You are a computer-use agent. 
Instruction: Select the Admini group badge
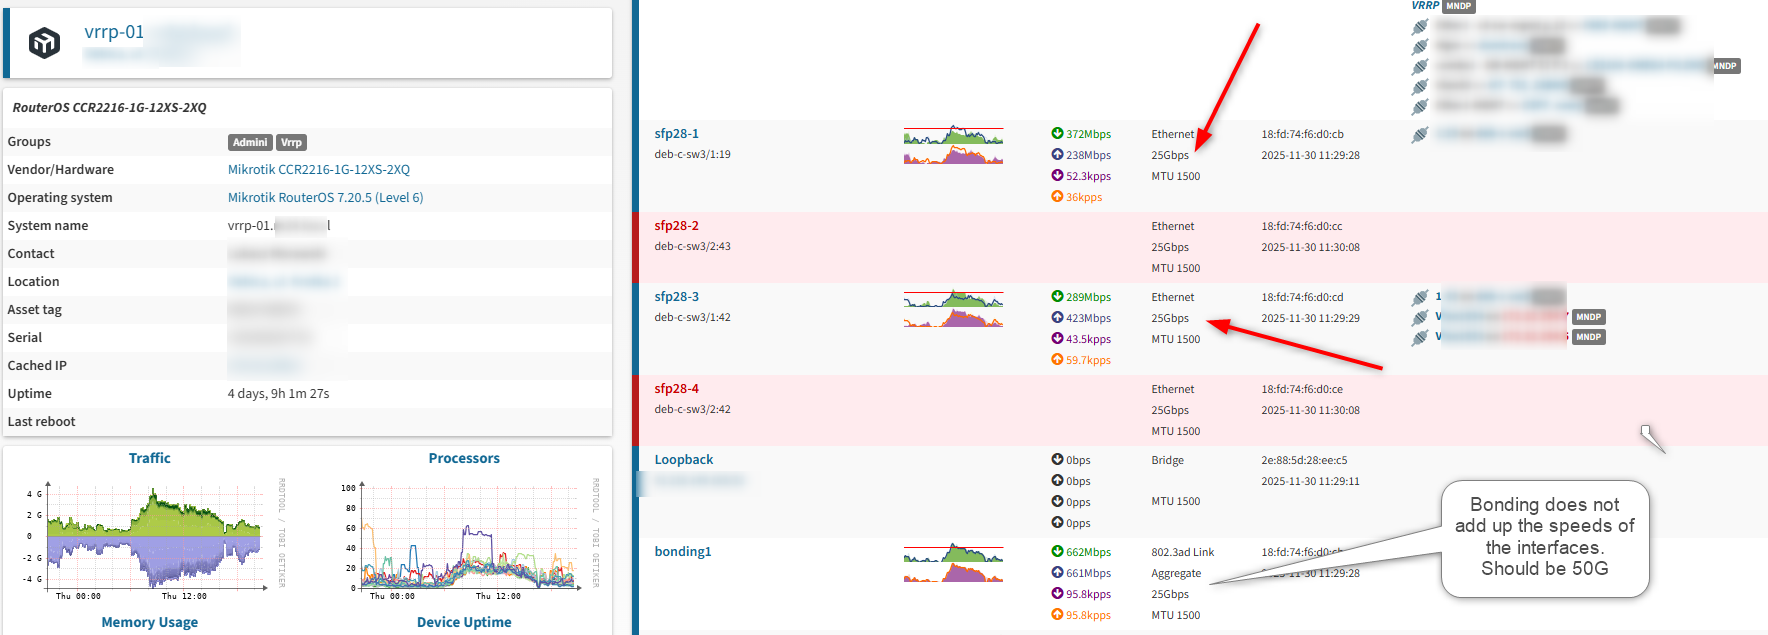[249, 143]
